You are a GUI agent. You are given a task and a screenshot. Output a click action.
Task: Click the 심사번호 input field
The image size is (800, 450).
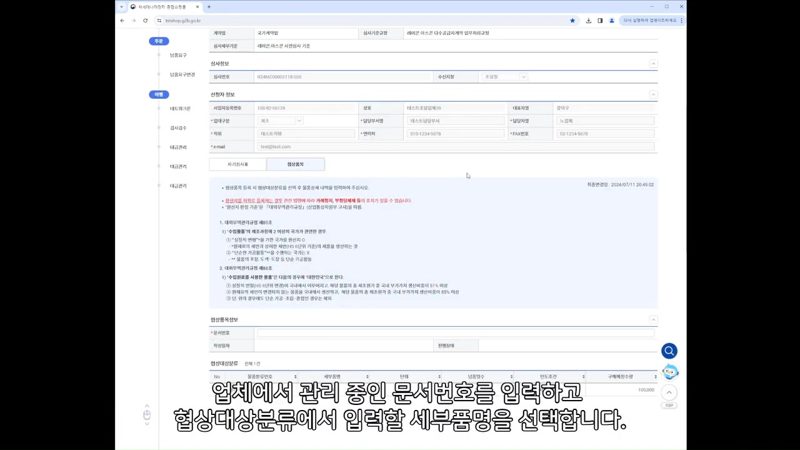pyautogui.click(x=343, y=77)
